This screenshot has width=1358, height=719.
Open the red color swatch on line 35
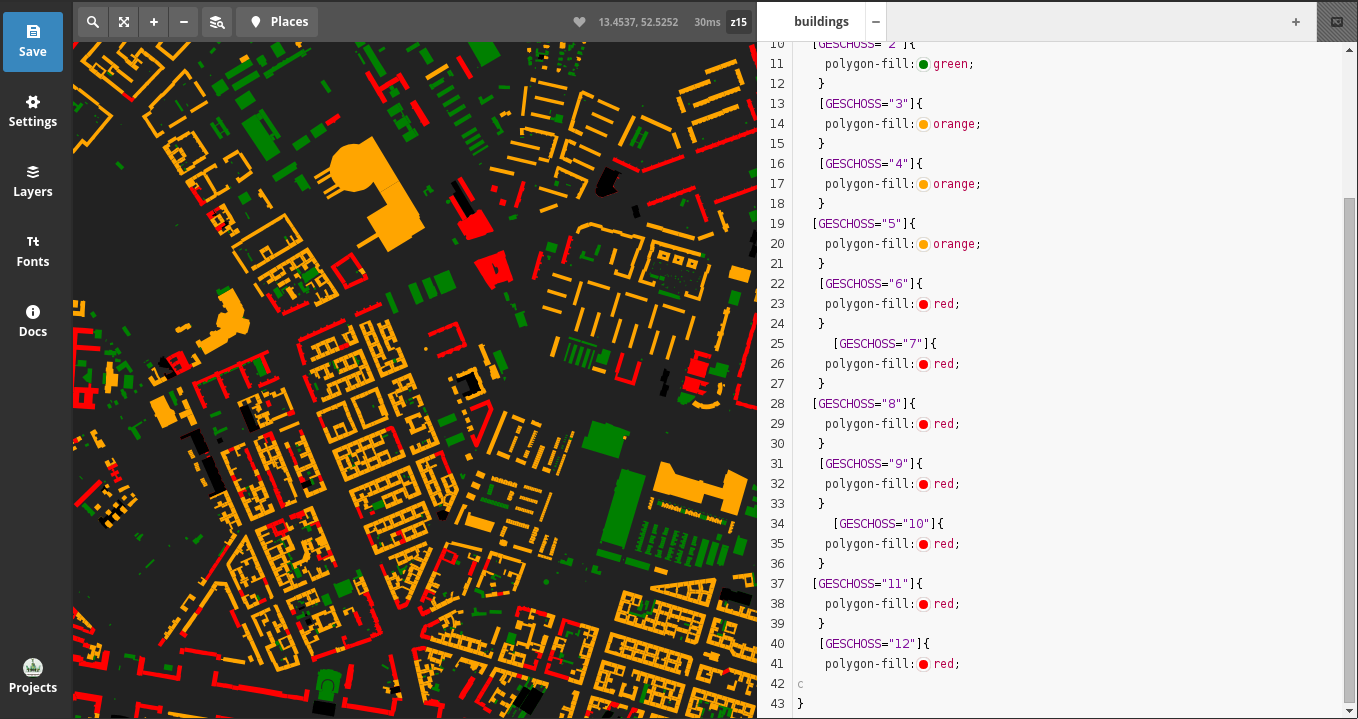[x=923, y=544]
